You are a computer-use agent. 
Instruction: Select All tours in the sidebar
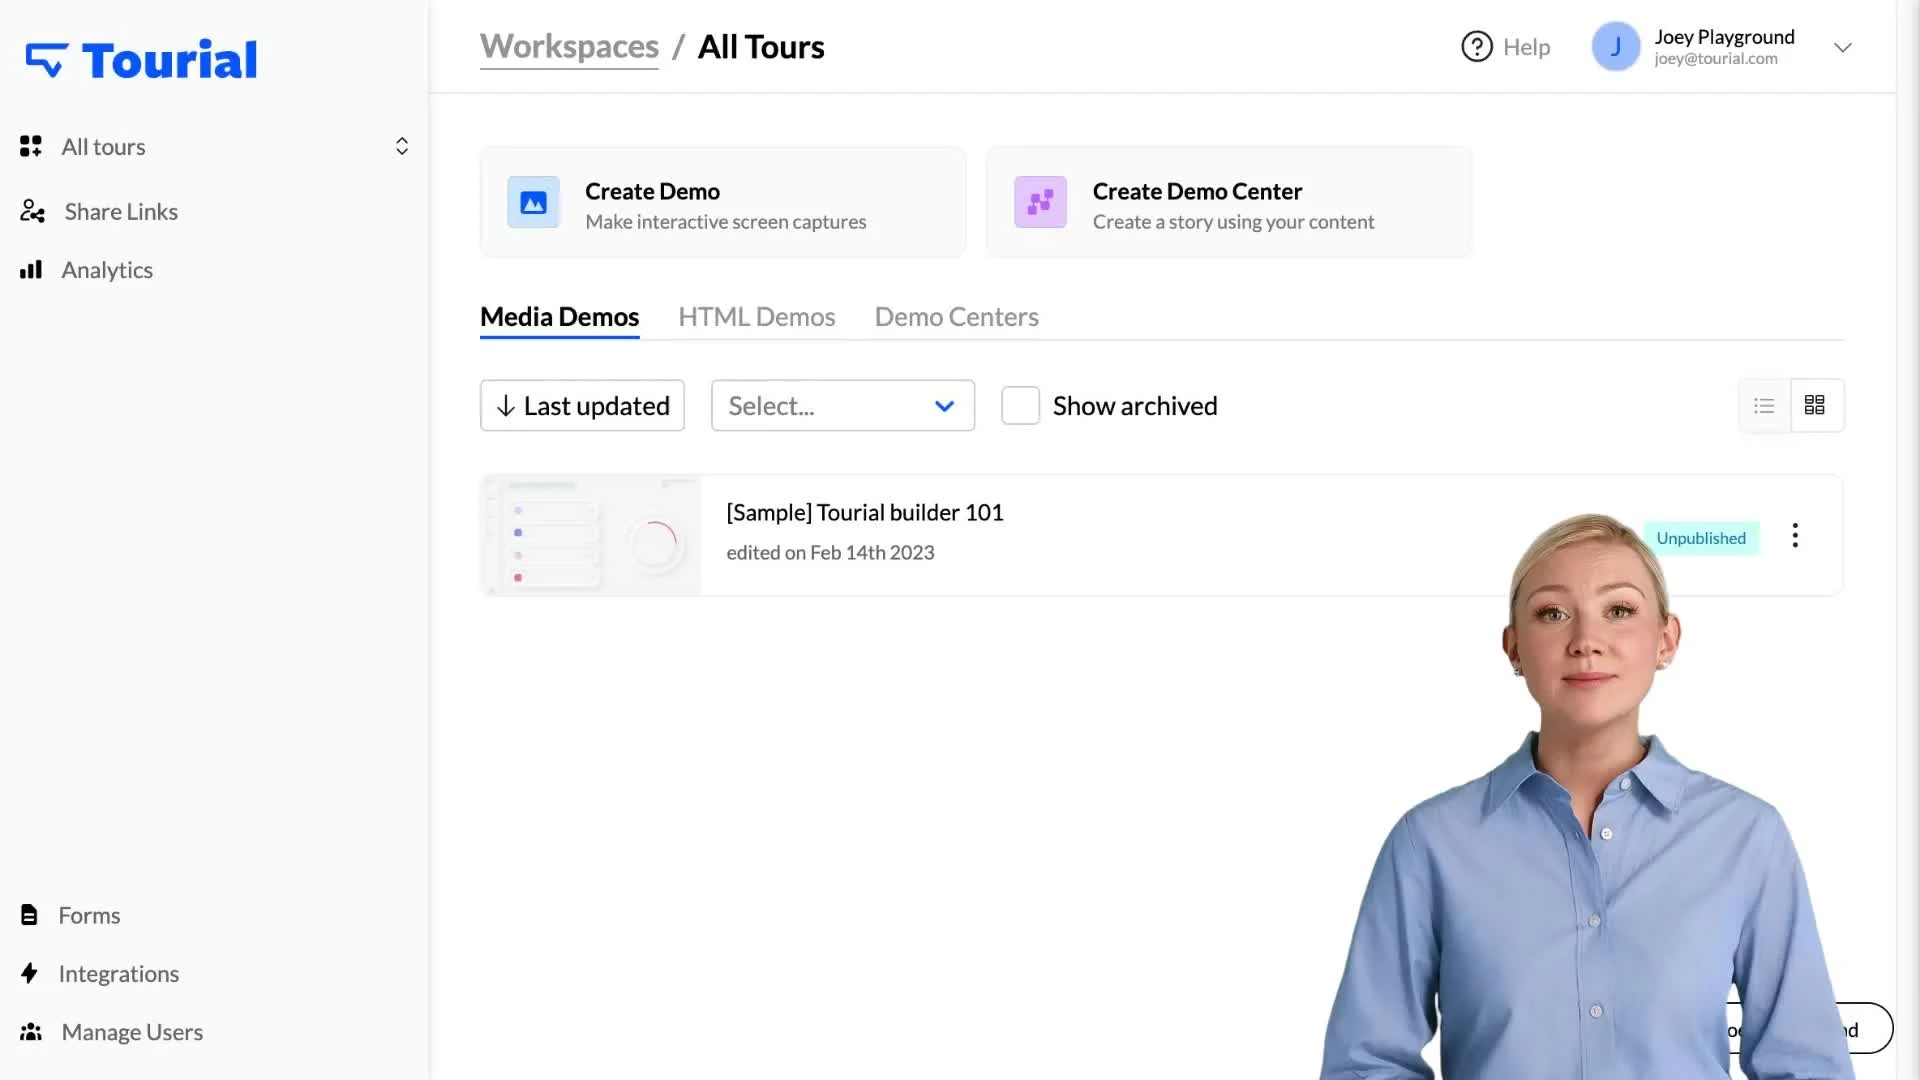click(x=103, y=146)
